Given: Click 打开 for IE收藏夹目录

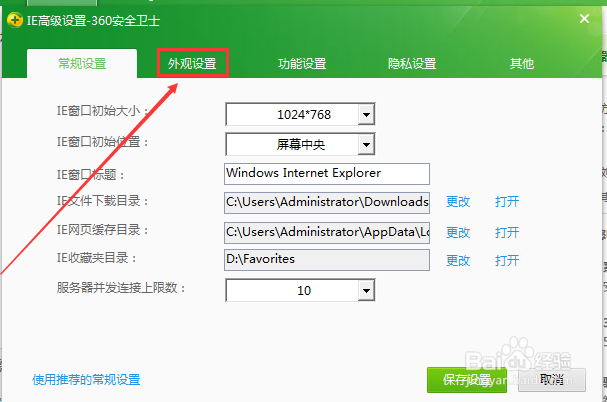Looking at the screenshot, I should (x=507, y=260).
